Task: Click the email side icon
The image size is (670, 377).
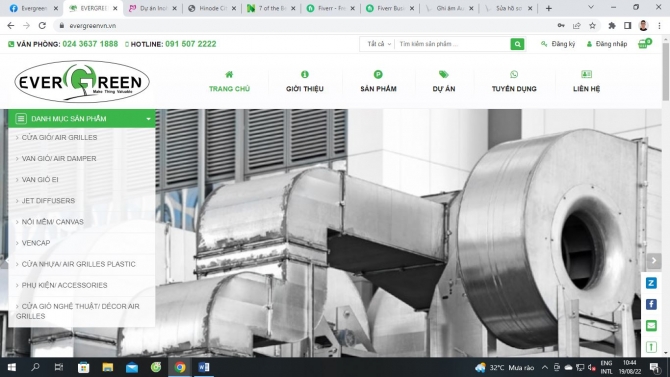Action: 651,326
